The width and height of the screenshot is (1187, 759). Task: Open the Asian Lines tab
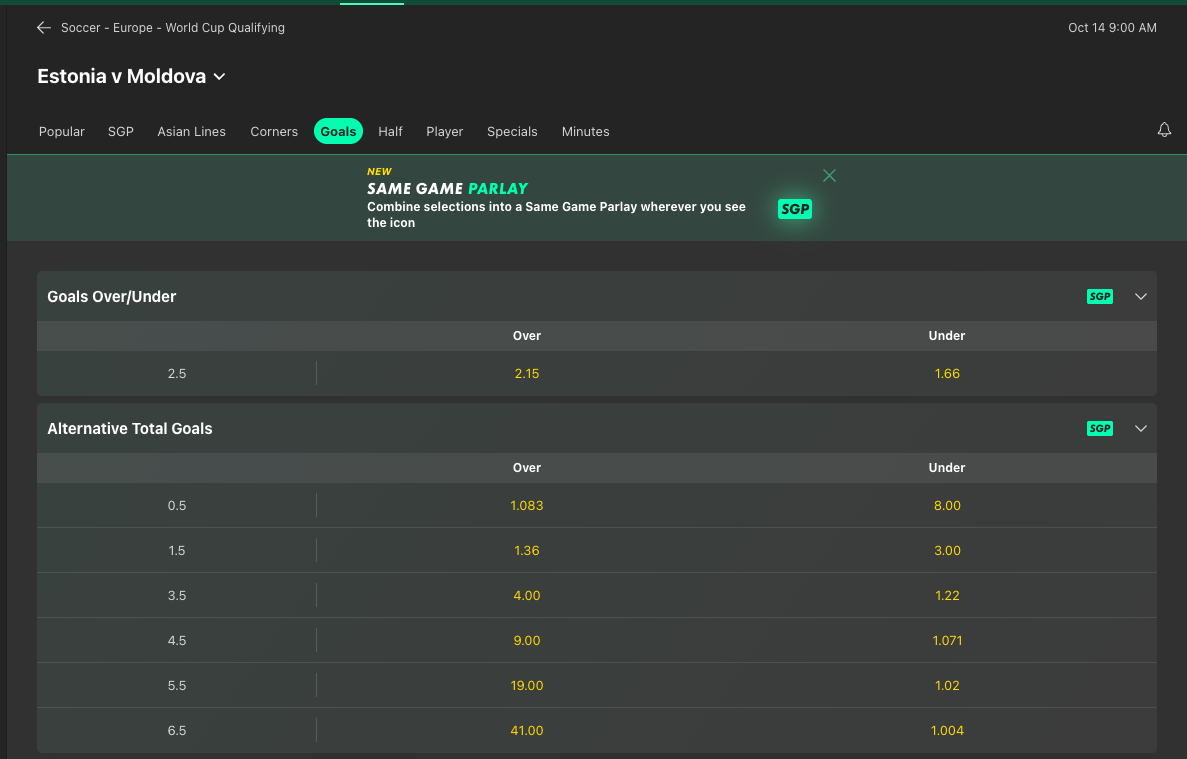191,132
